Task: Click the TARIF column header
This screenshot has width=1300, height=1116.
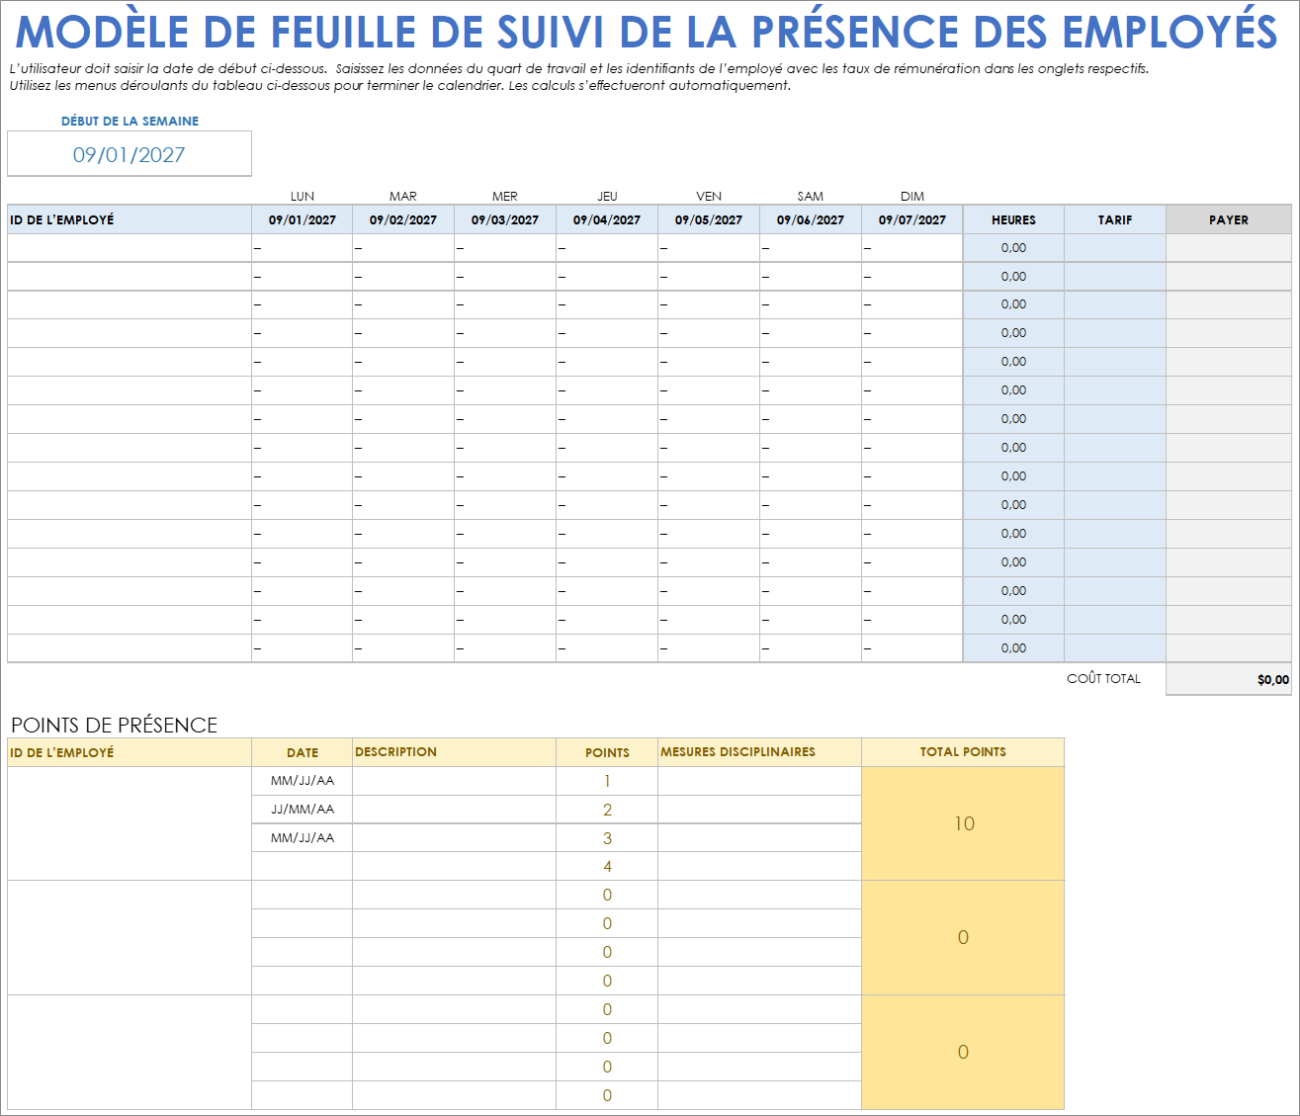Action: [1114, 219]
